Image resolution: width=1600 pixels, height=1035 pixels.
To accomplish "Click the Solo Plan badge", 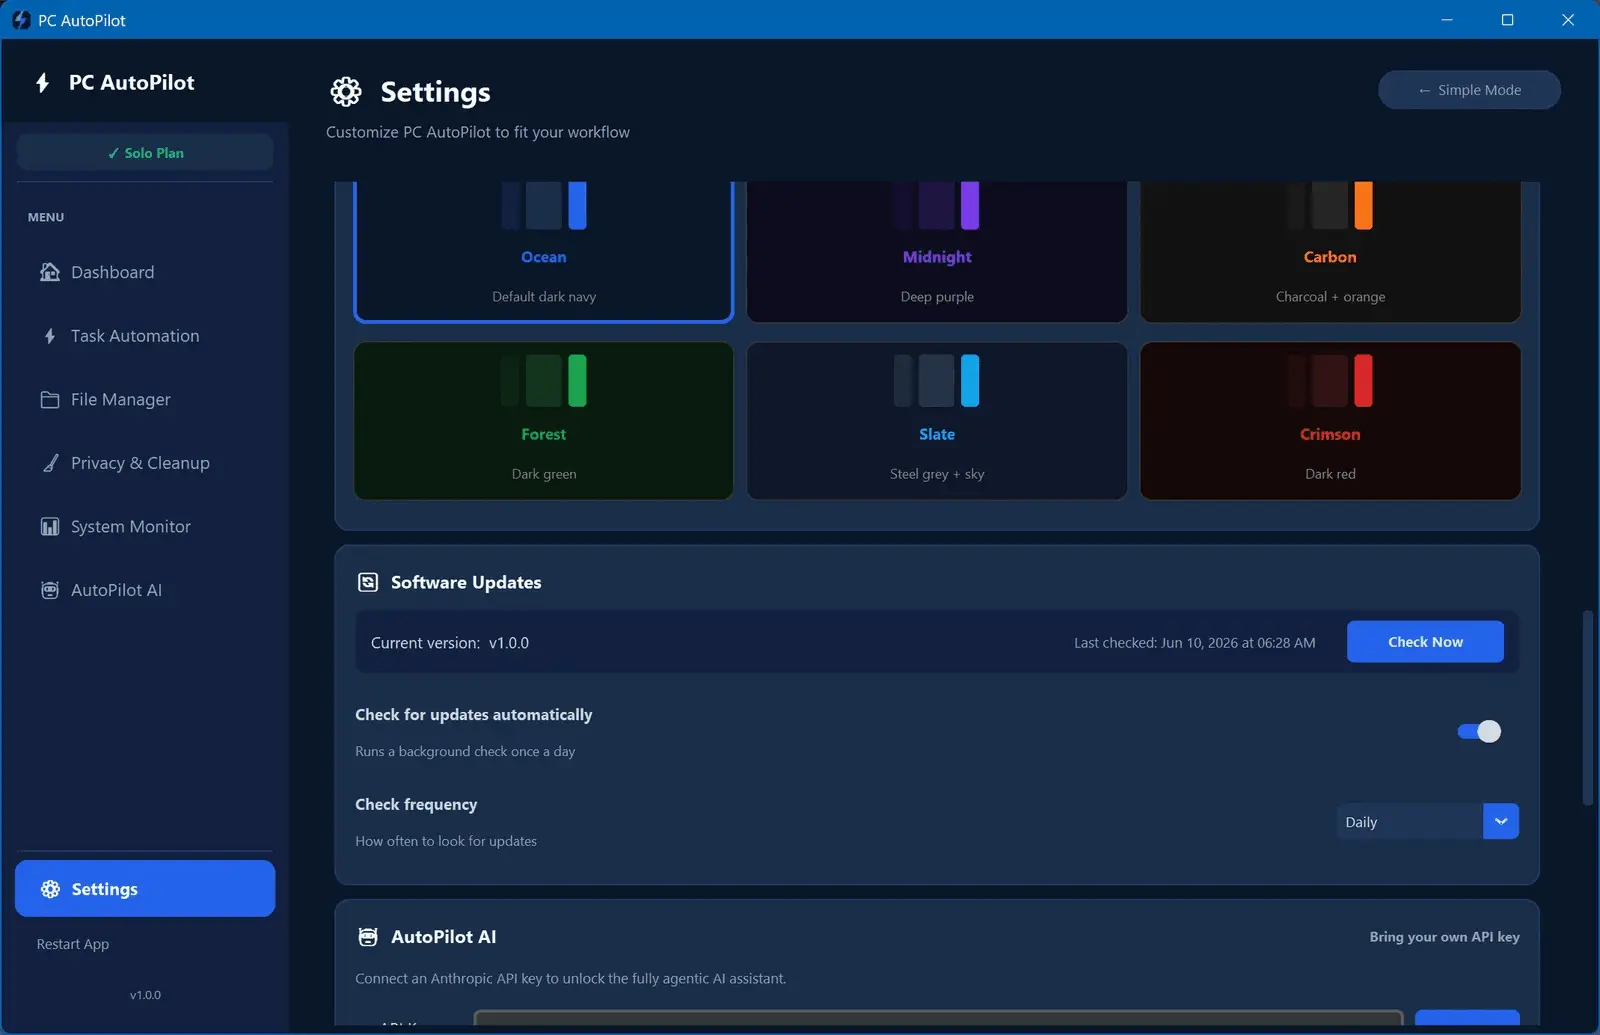I will coord(145,153).
